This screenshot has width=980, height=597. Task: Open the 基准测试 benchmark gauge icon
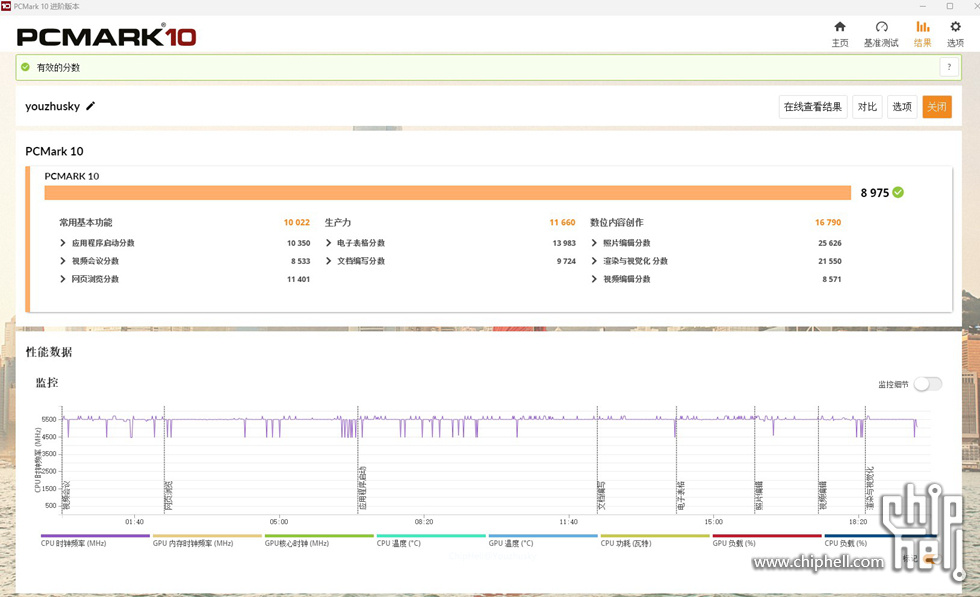click(x=881, y=26)
